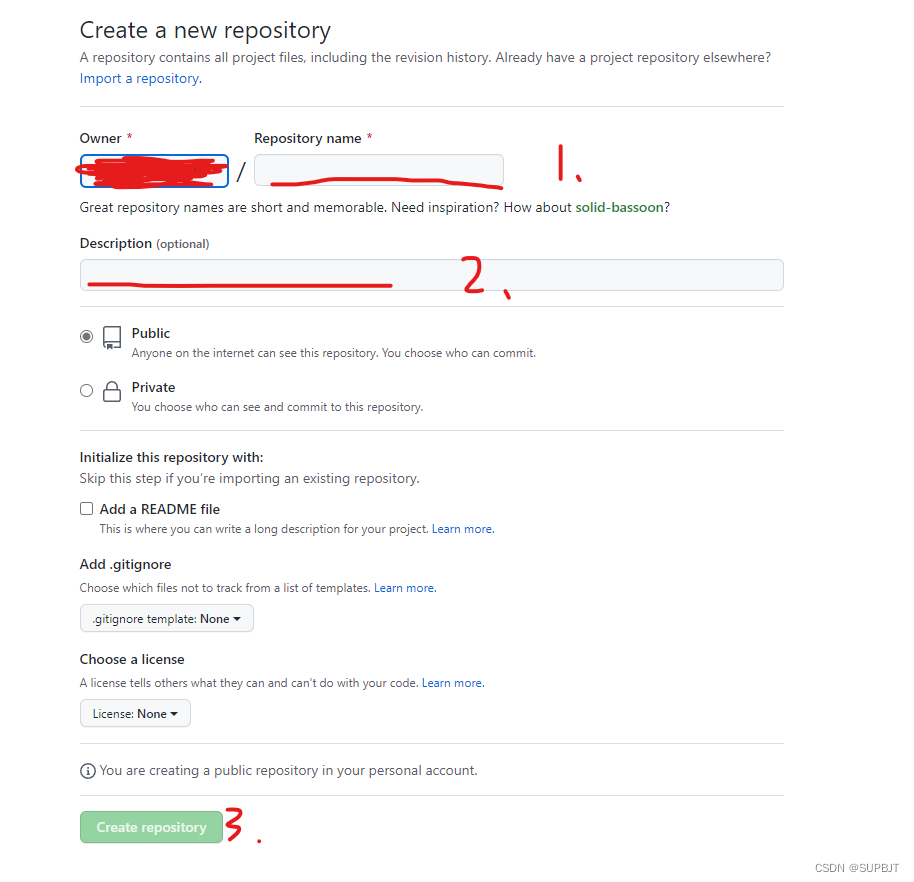The width and height of the screenshot is (914, 882).
Task: Select the Public radio button
Action: [86, 336]
